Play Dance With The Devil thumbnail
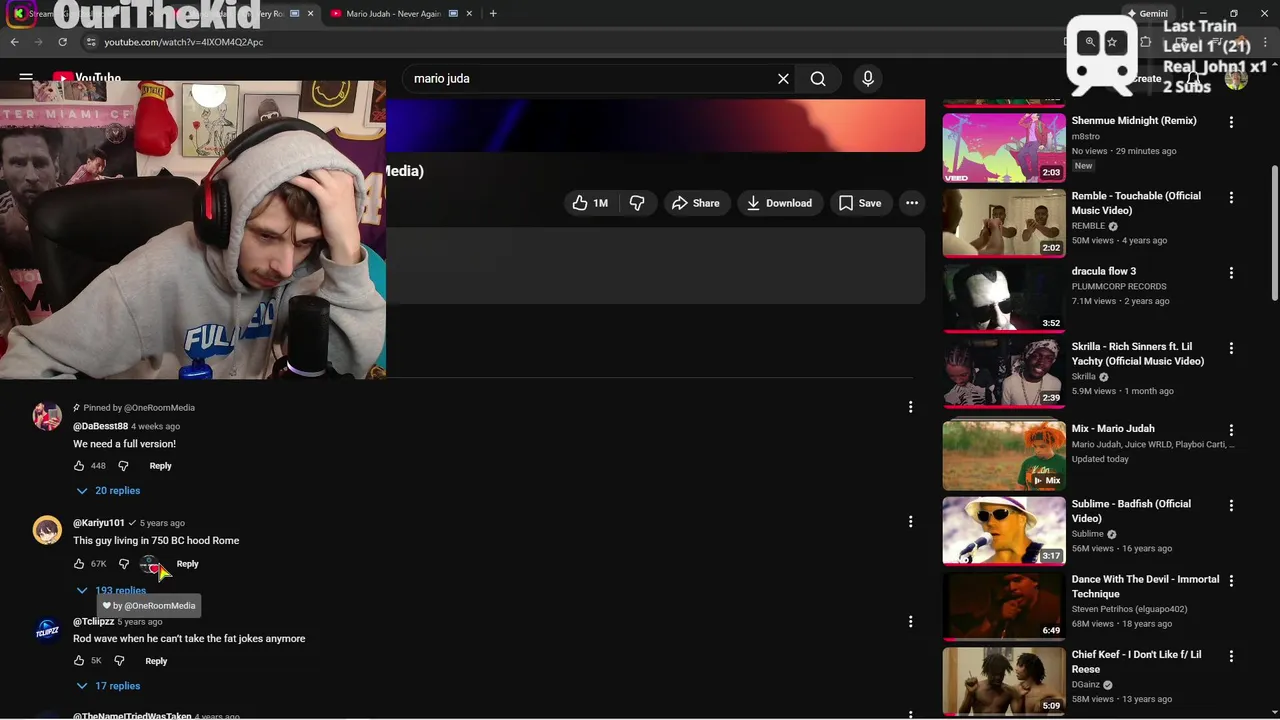This screenshot has height=720, width=1280. click(x=1004, y=606)
